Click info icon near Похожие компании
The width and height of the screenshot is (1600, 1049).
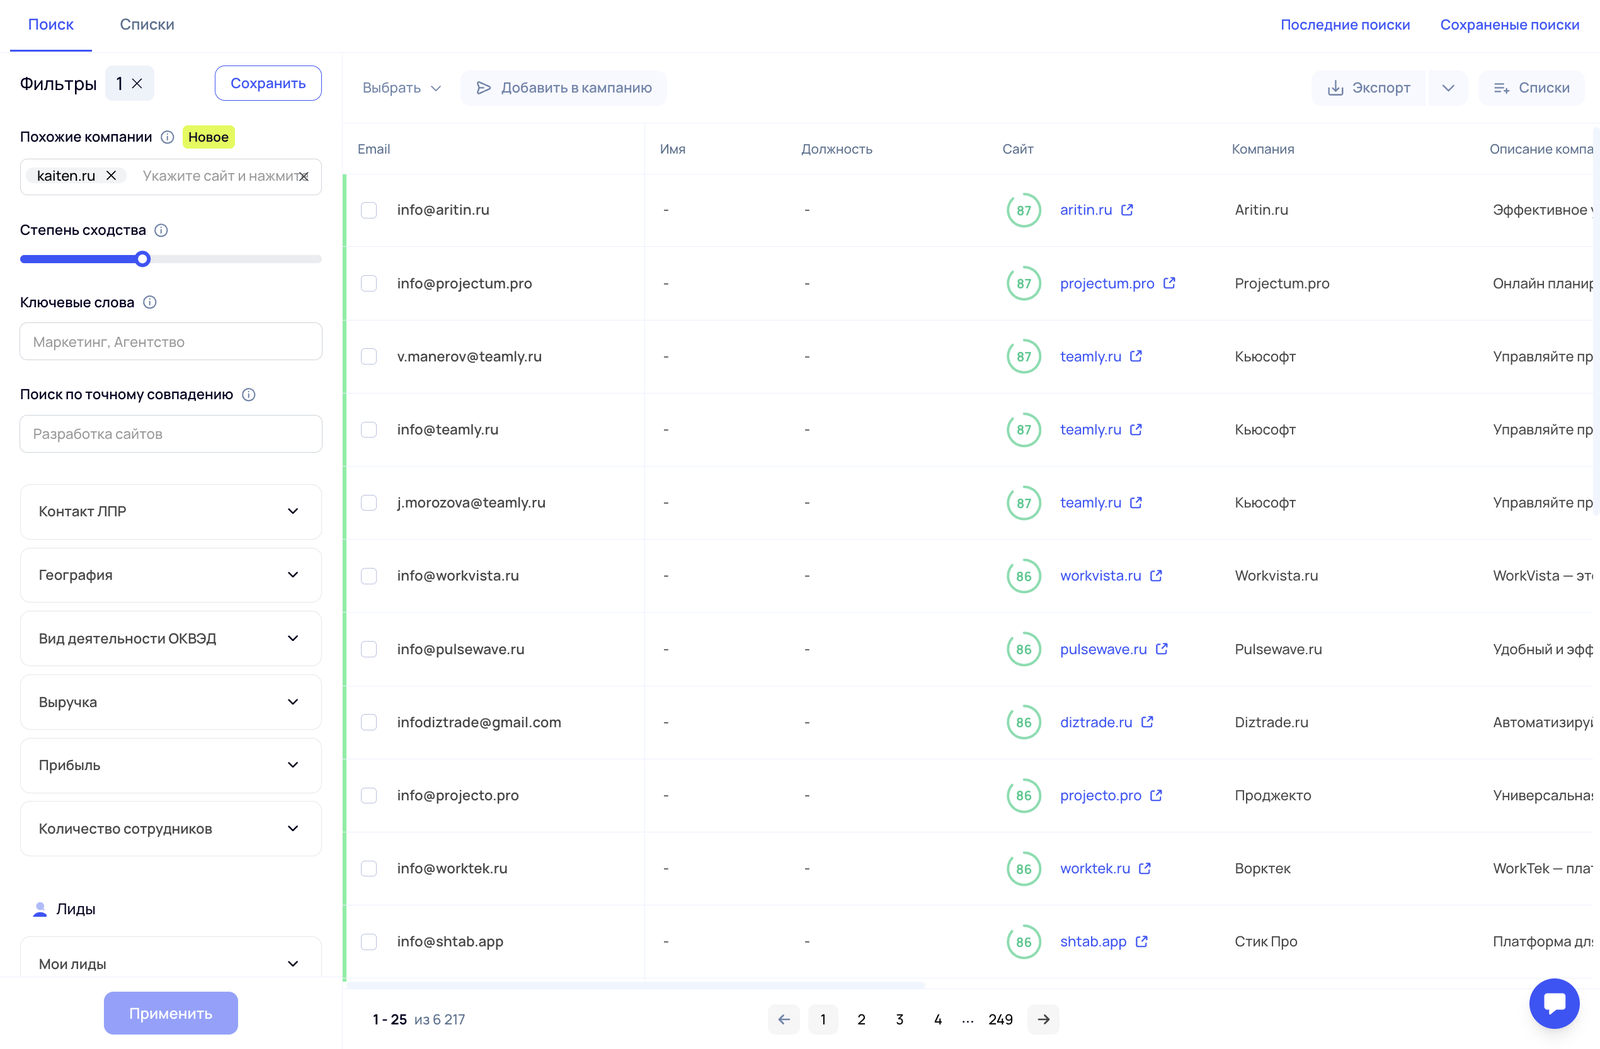168,137
